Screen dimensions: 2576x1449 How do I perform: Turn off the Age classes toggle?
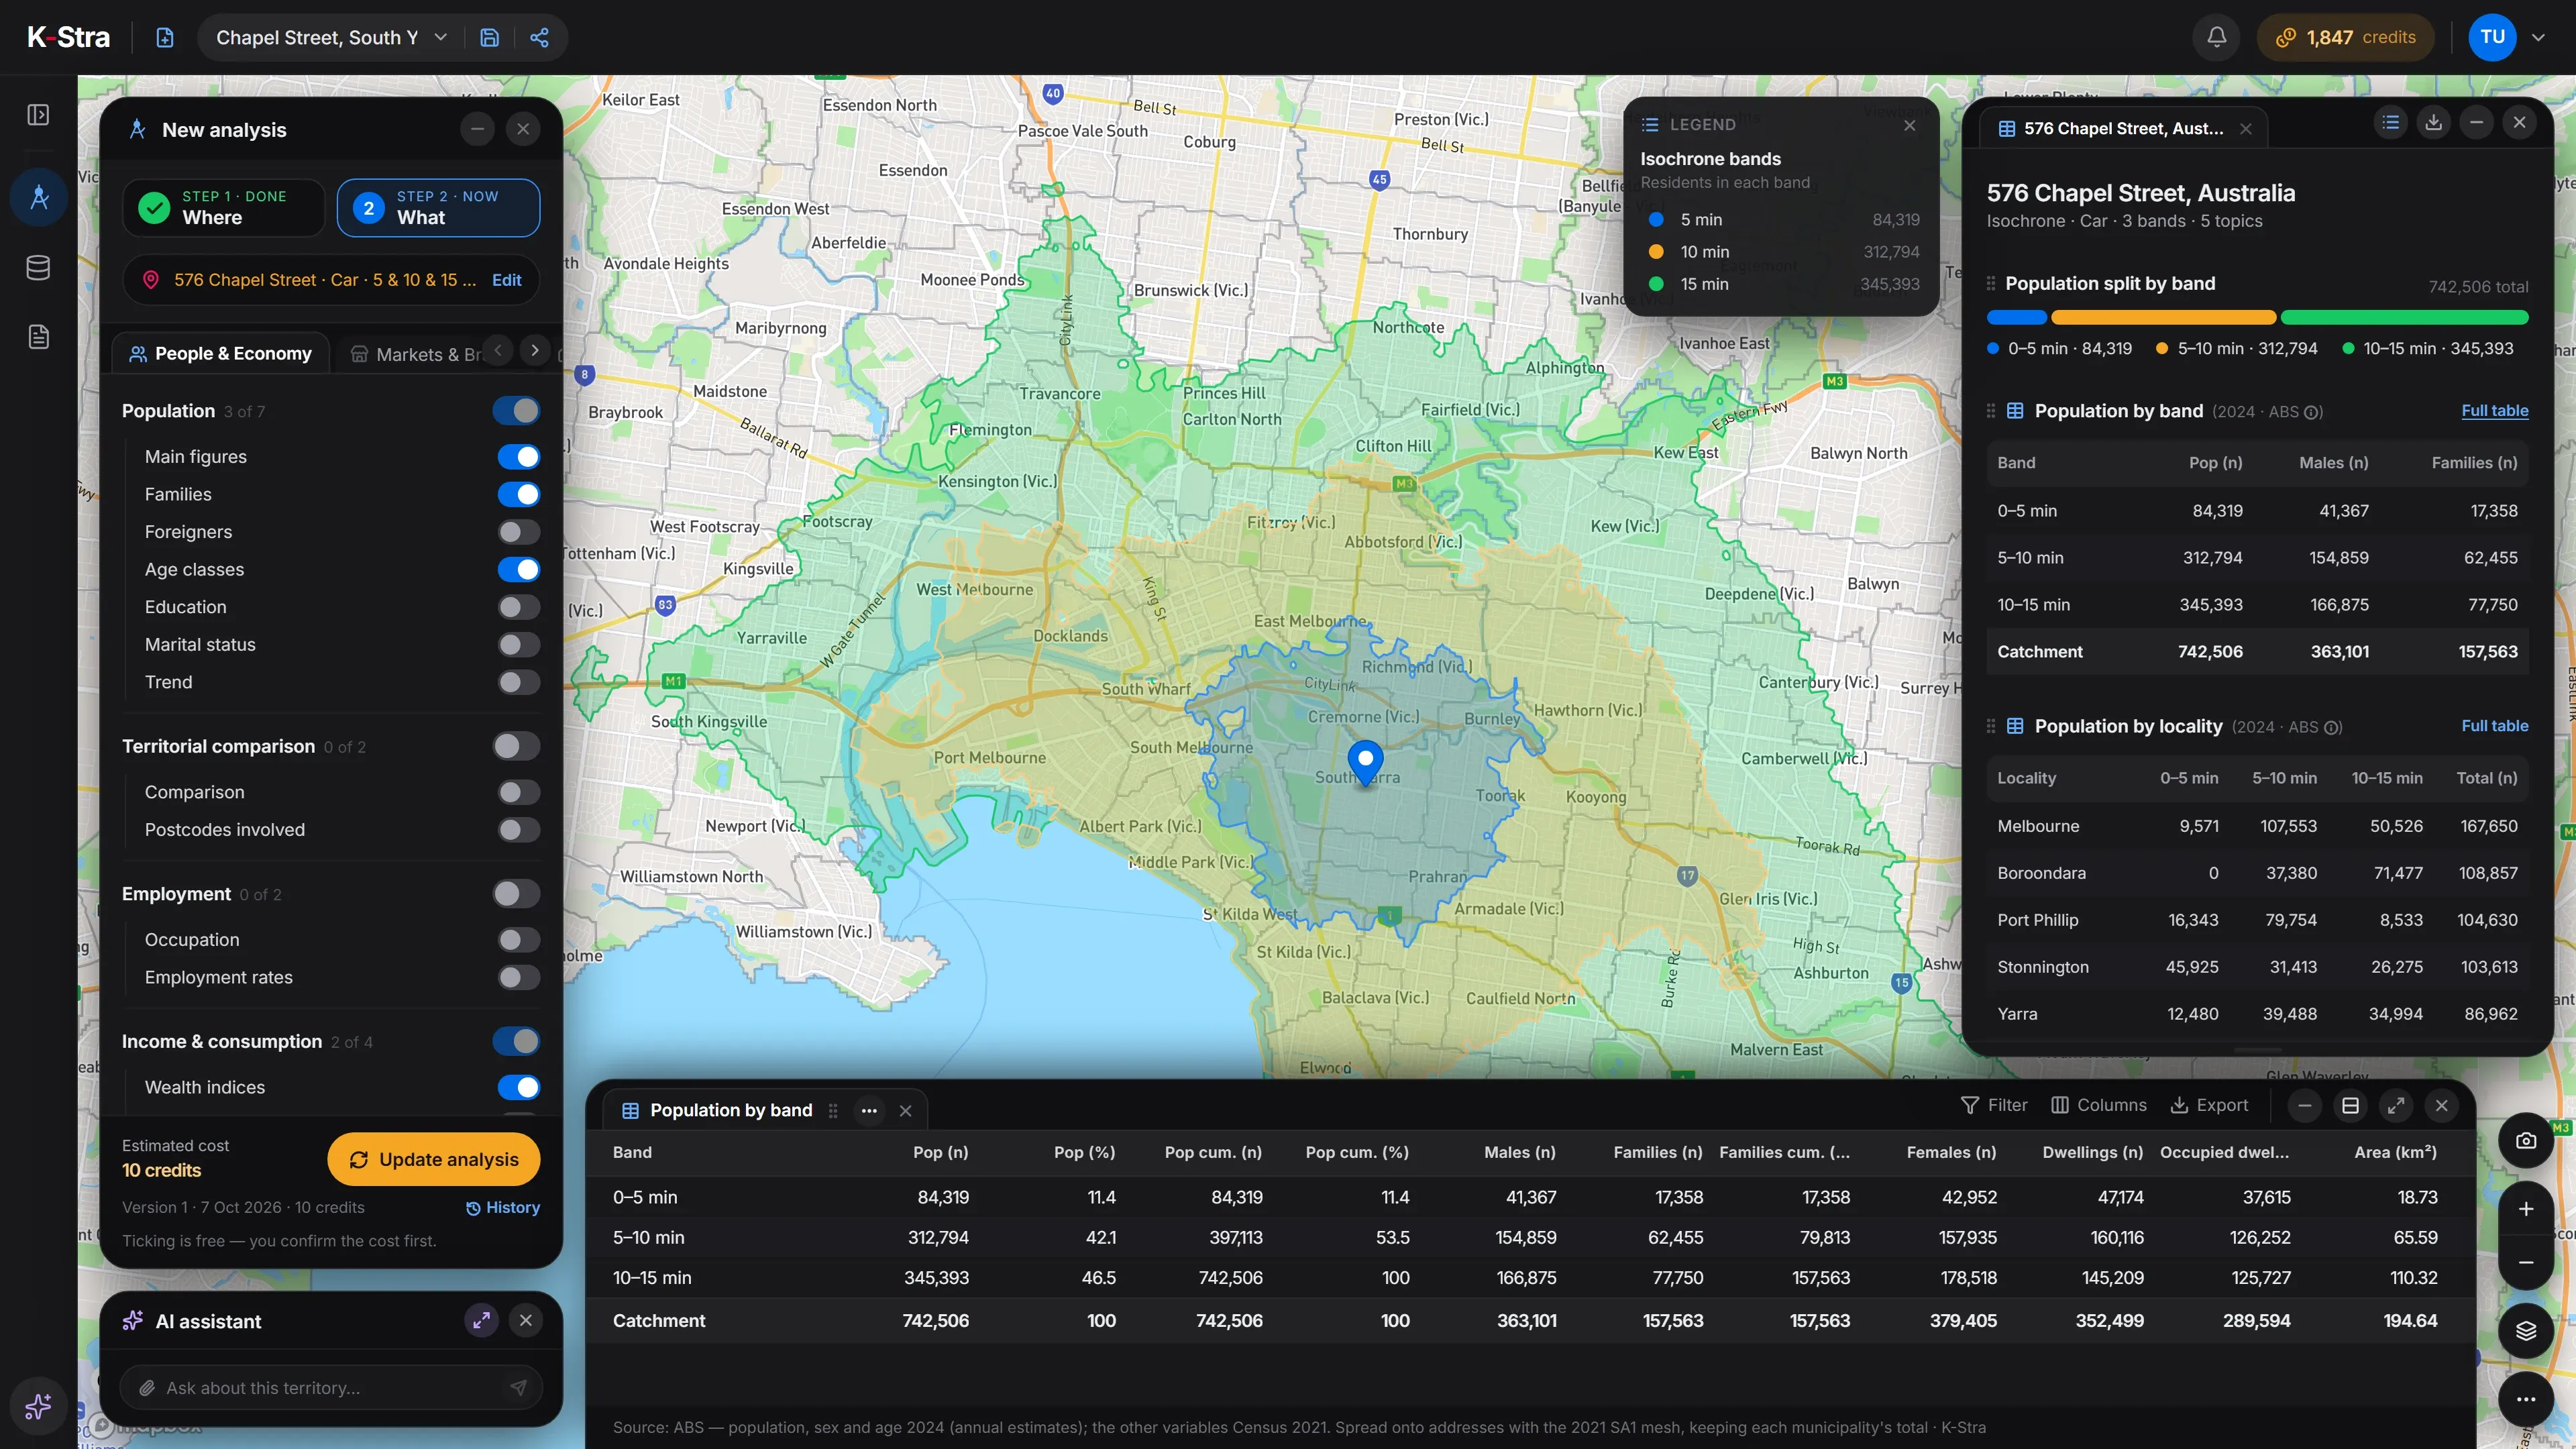pos(518,570)
